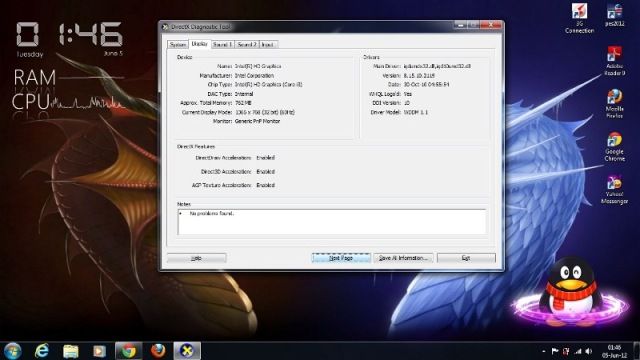
Task: Open Windows Media Player taskbar icon
Action: [x=99, y=351]
